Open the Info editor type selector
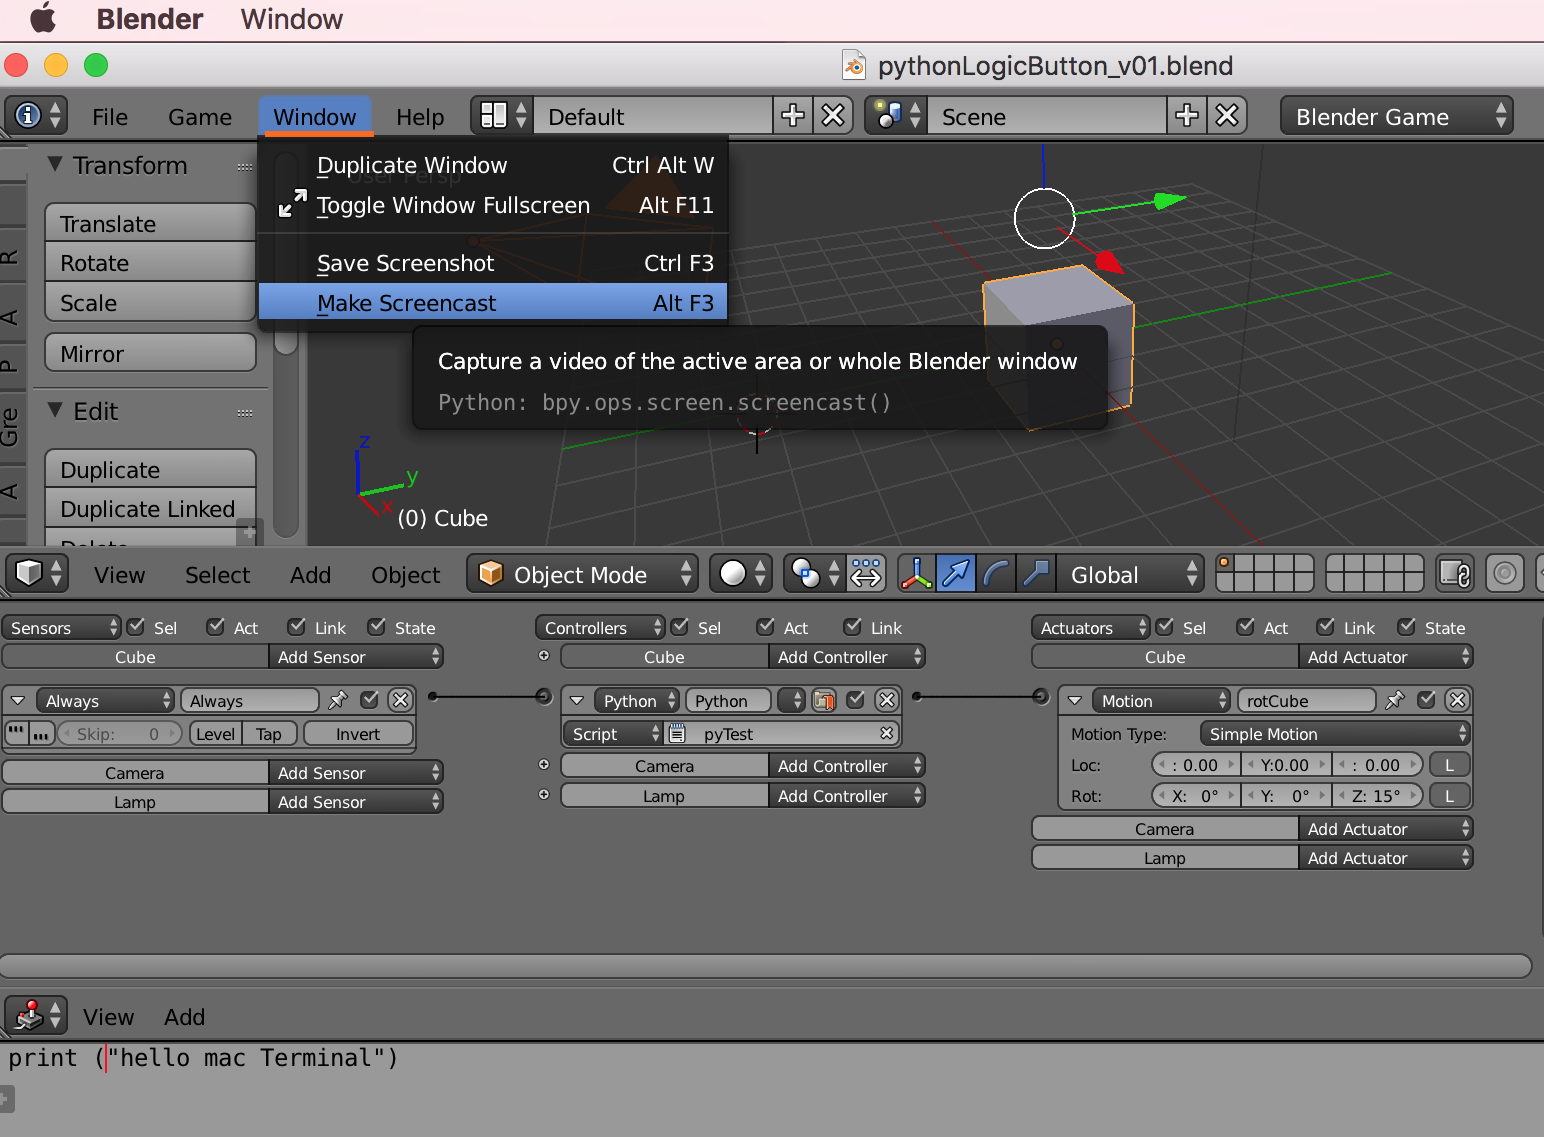 click(x=36, y=116)
